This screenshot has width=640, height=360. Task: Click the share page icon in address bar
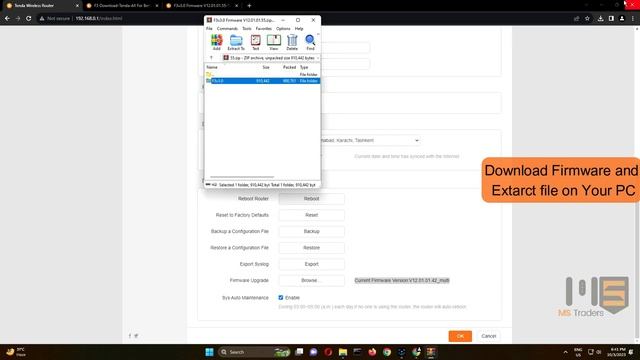576,18
